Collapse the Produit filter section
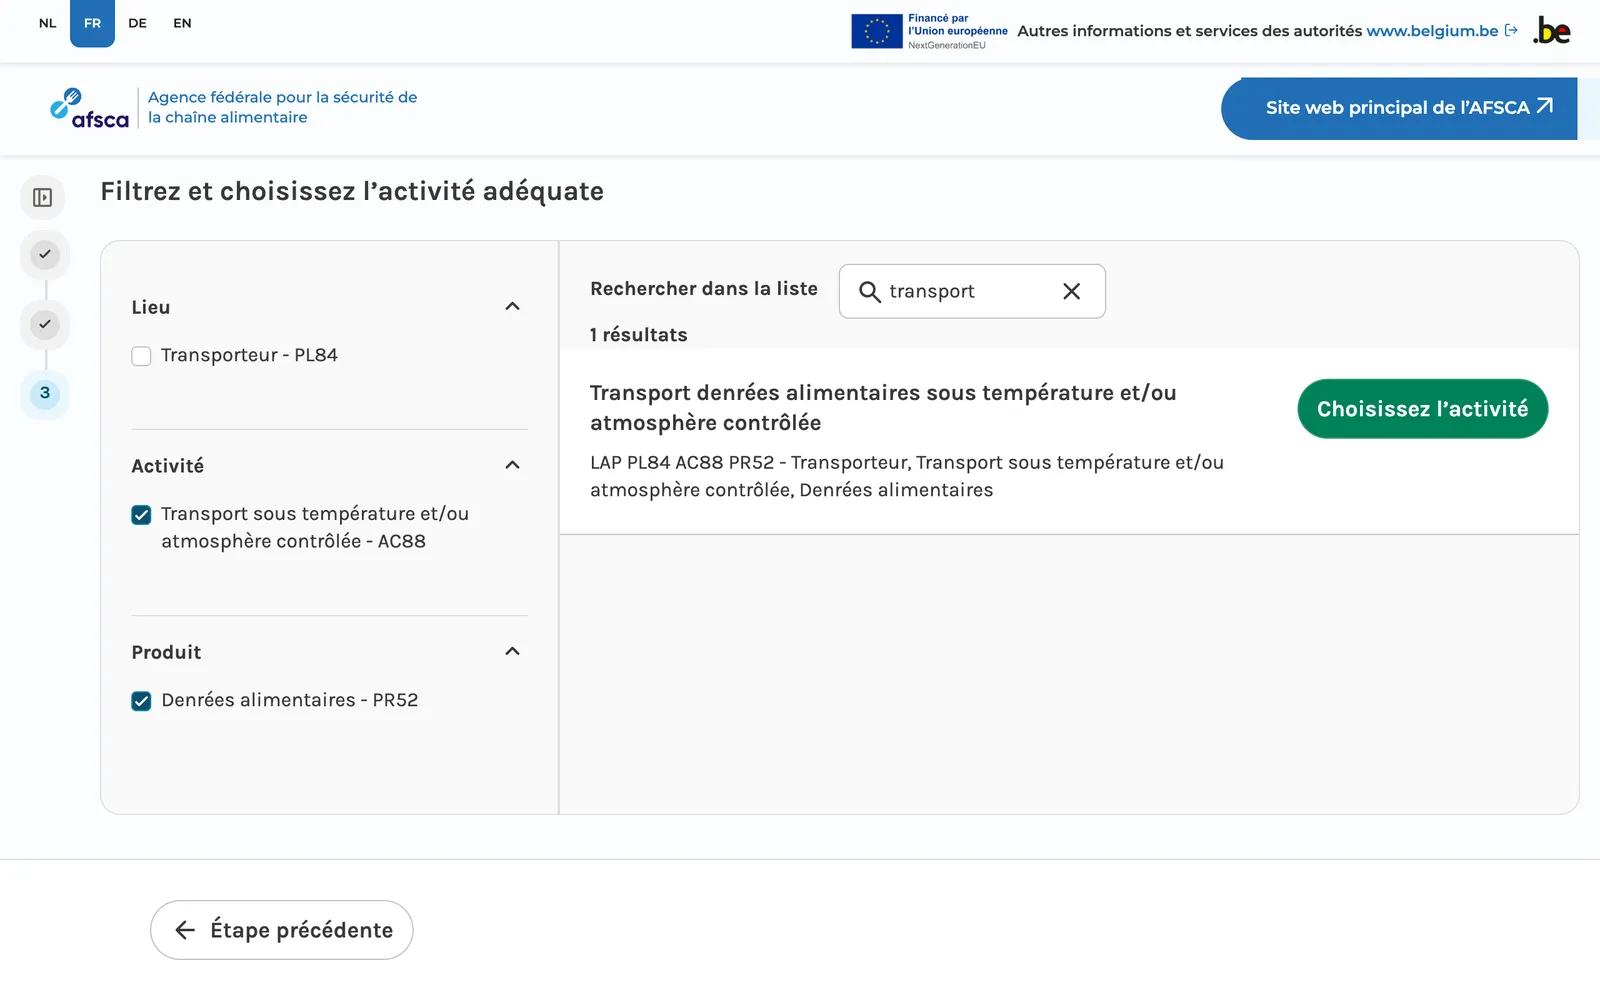Viewport: 1600px width, 1000px height. (x=512, y=651)
